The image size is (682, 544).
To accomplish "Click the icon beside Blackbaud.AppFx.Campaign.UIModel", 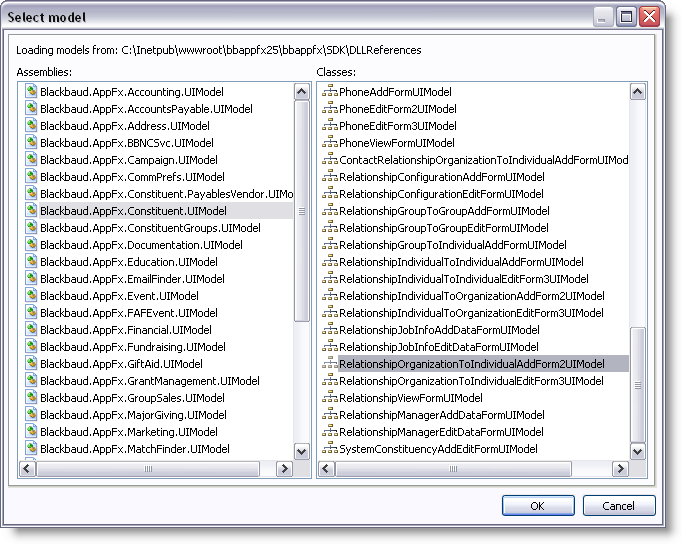I will (x=31, y=159).
